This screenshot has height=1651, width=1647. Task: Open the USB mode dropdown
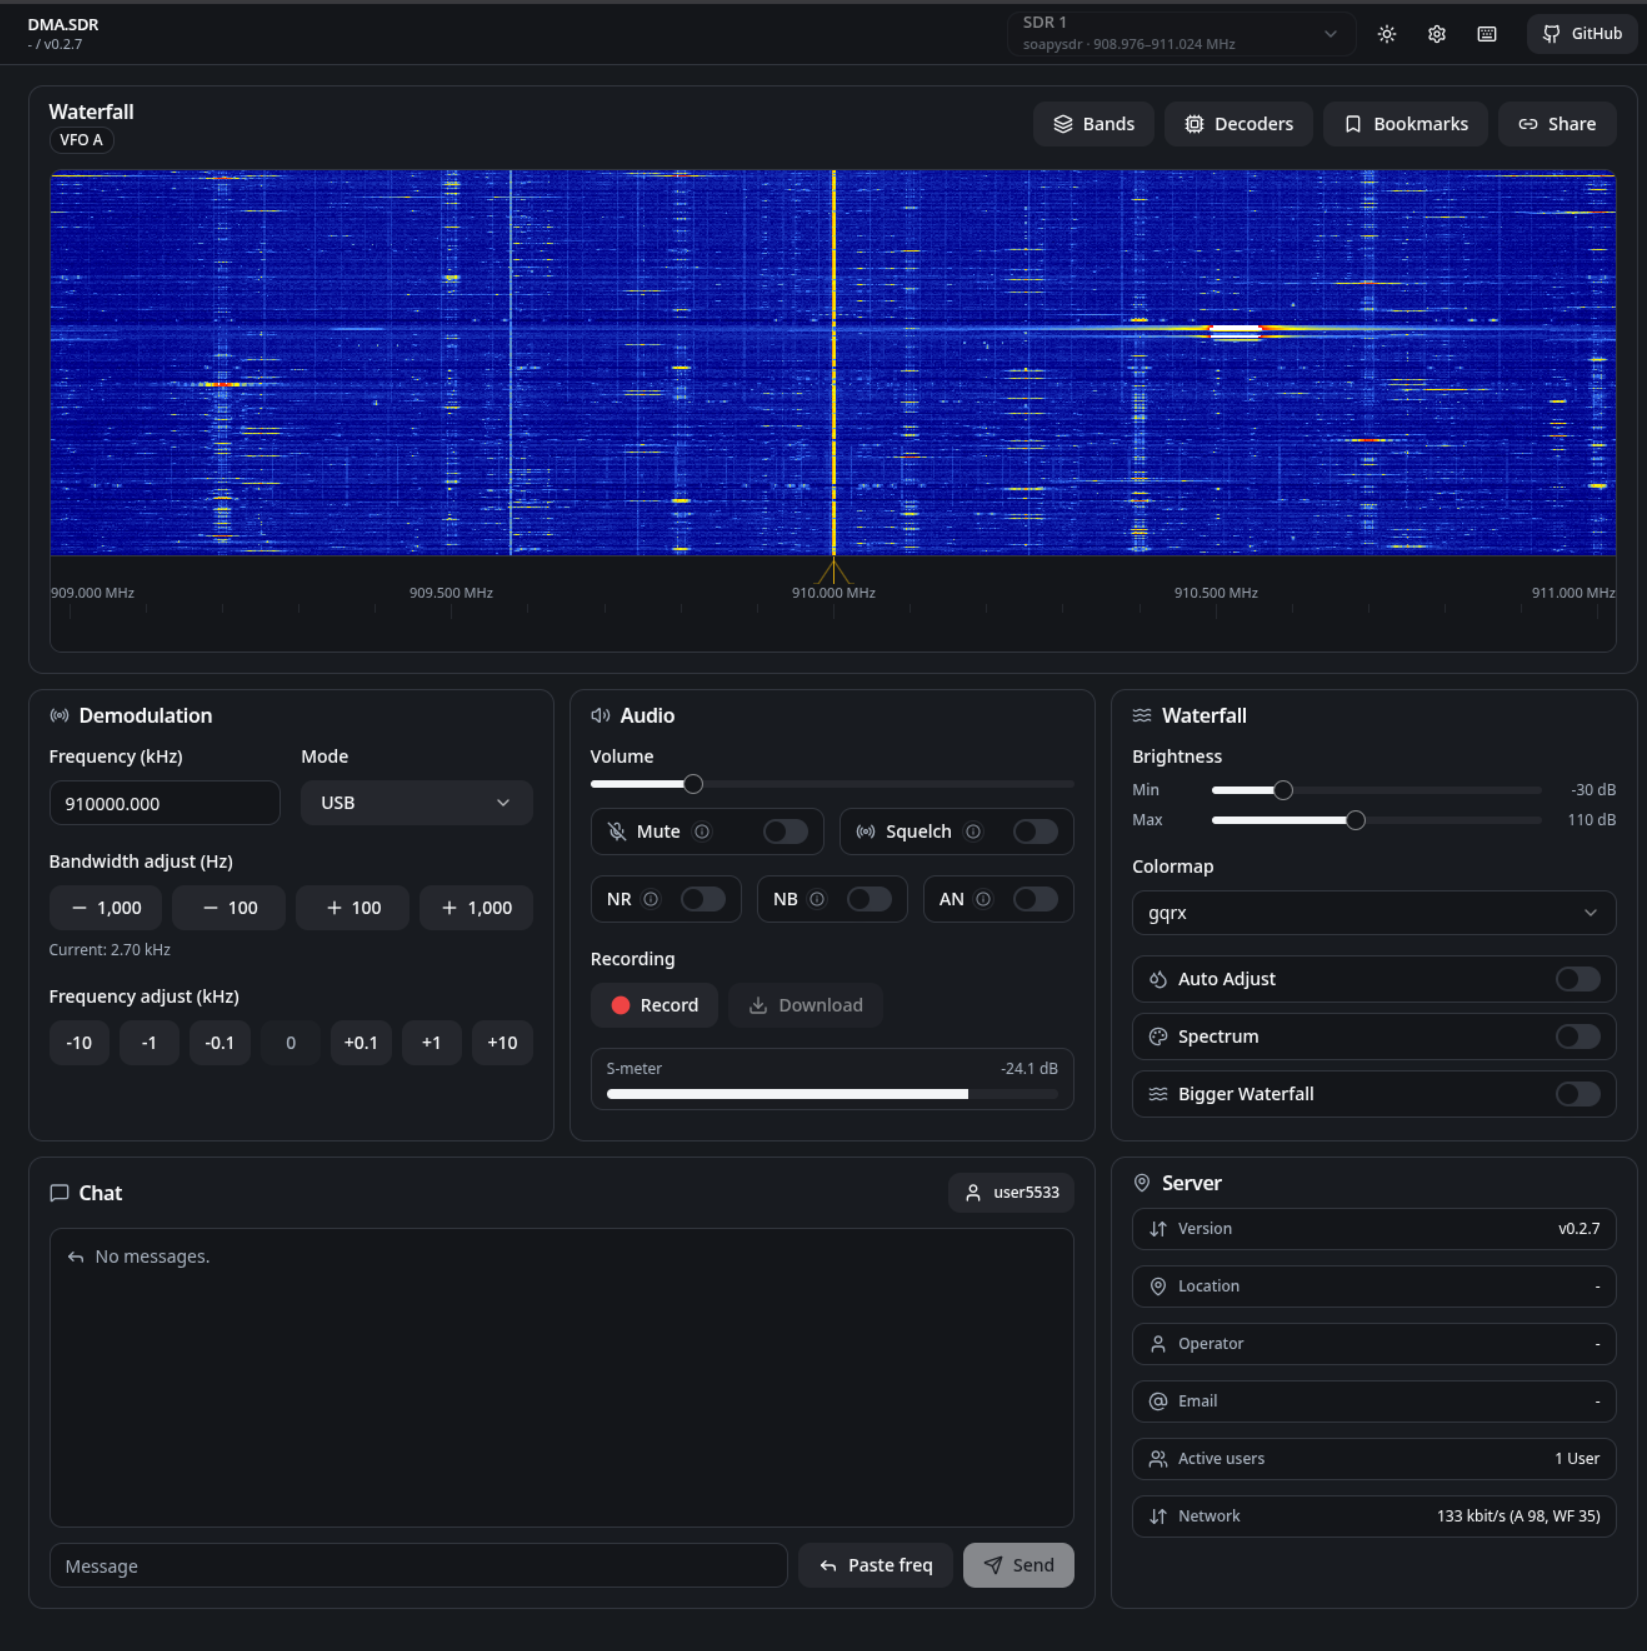(x=416, y=802)
